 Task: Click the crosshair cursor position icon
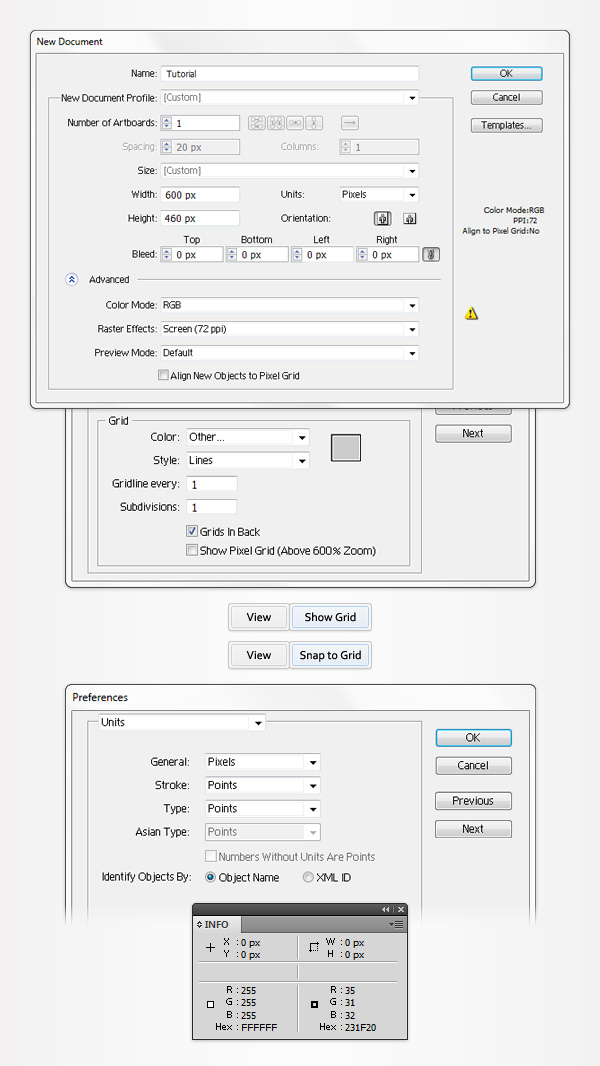coord(210,948)
